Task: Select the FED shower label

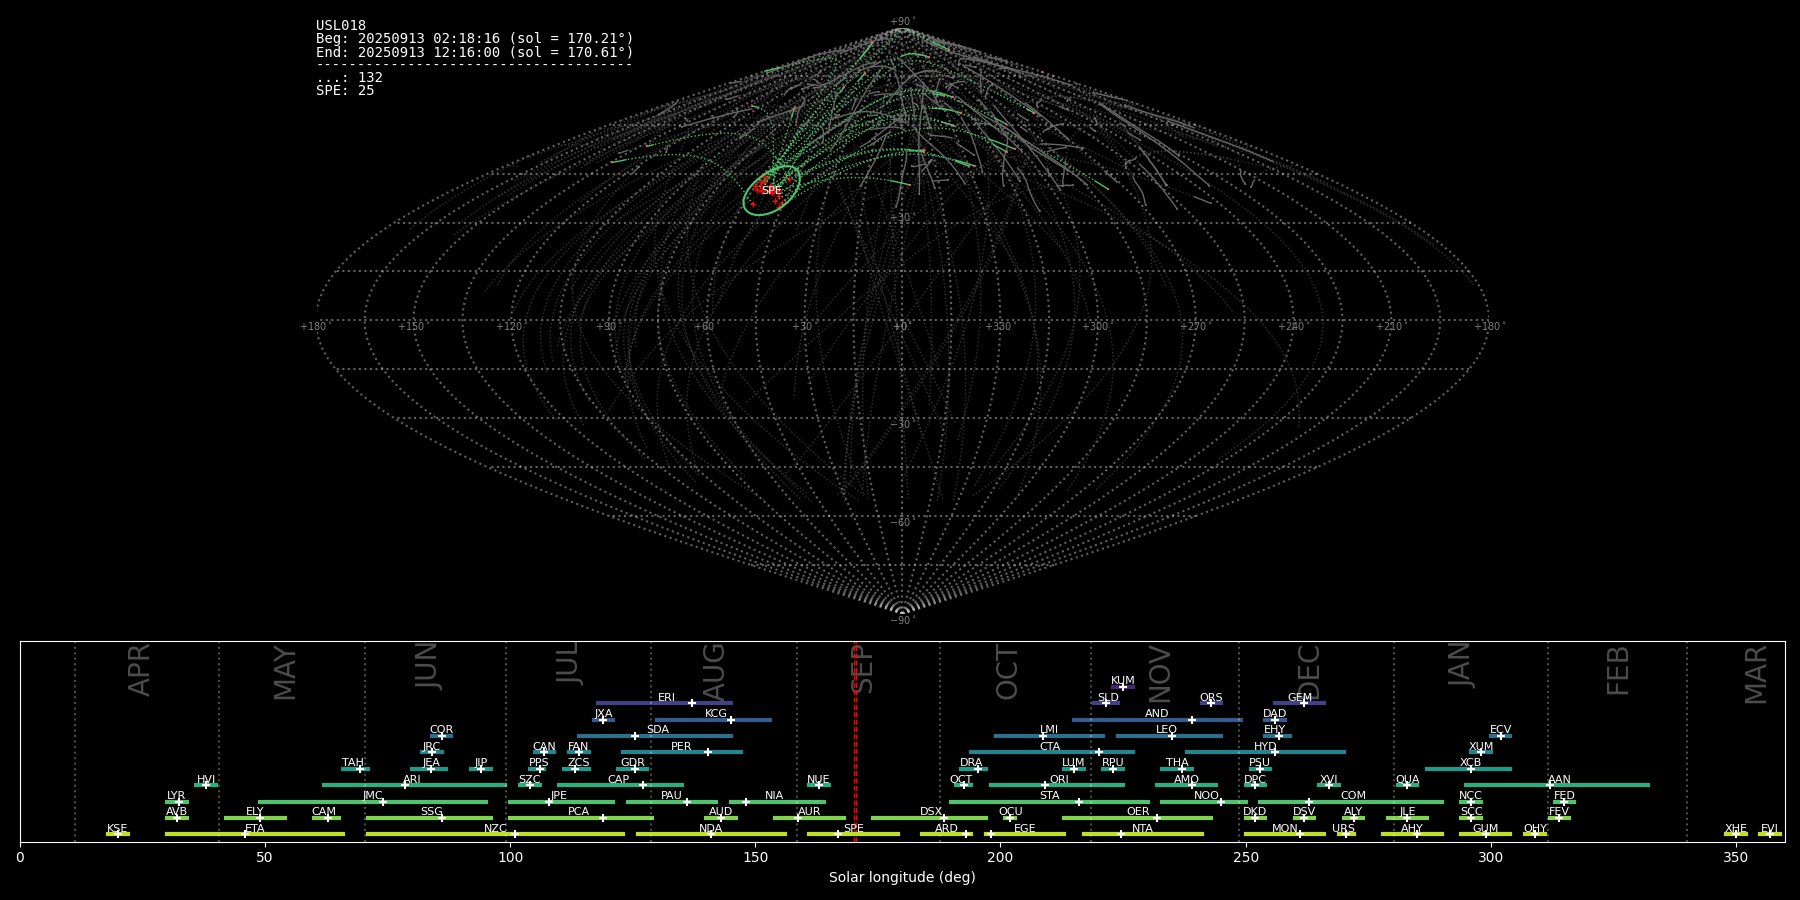Action: [1564, 796]
